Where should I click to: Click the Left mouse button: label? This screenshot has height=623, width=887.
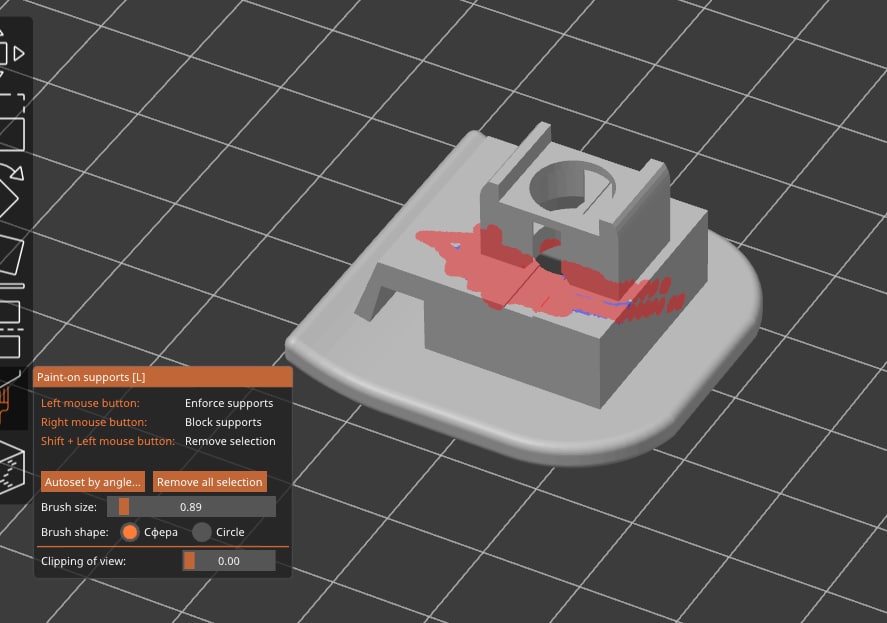[x=90, y=403]
